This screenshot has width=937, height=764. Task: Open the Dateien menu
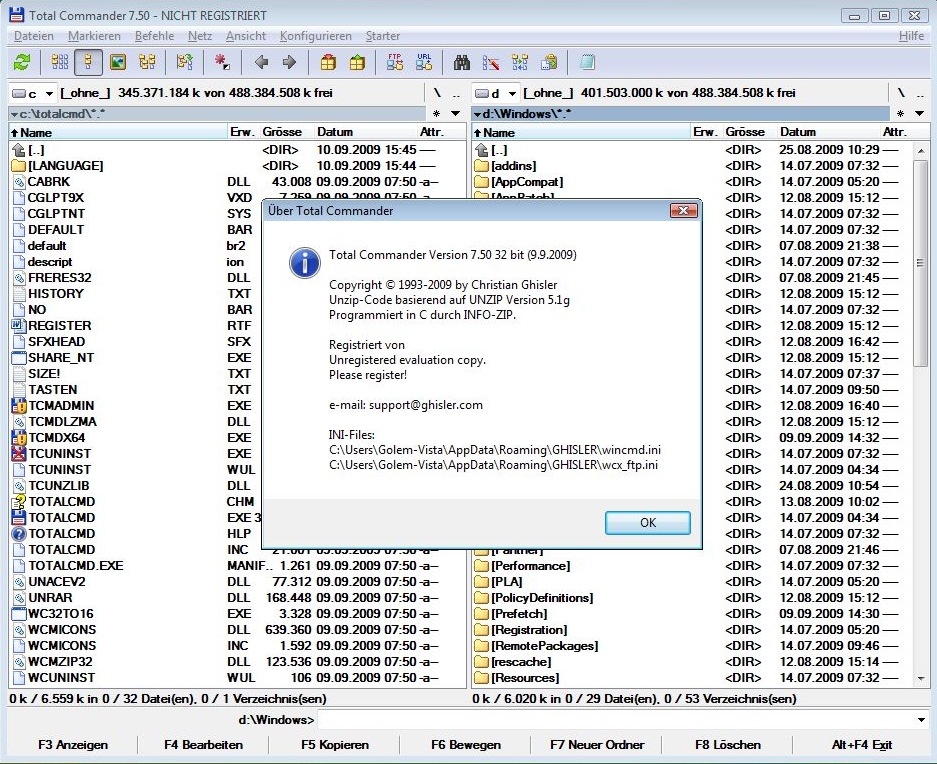(x=33, y=36)
